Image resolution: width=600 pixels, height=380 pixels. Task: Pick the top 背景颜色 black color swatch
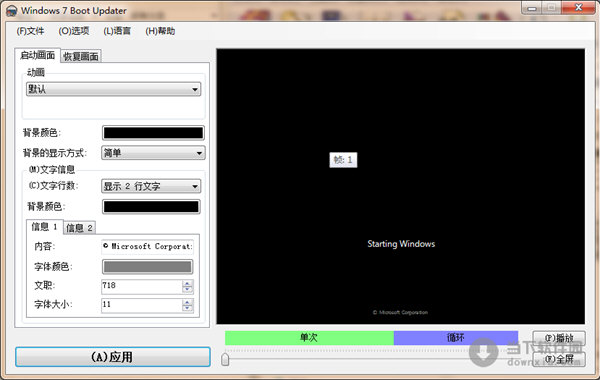153,133
